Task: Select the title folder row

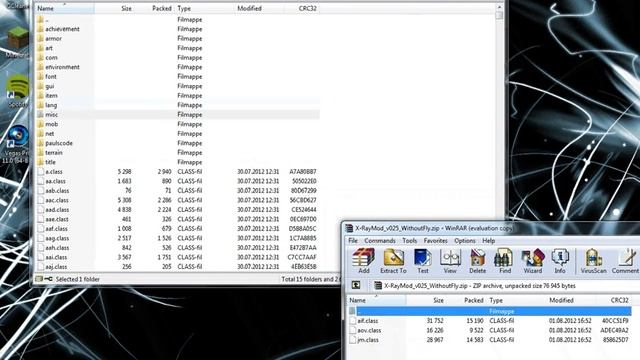Action: coord(178,162)
